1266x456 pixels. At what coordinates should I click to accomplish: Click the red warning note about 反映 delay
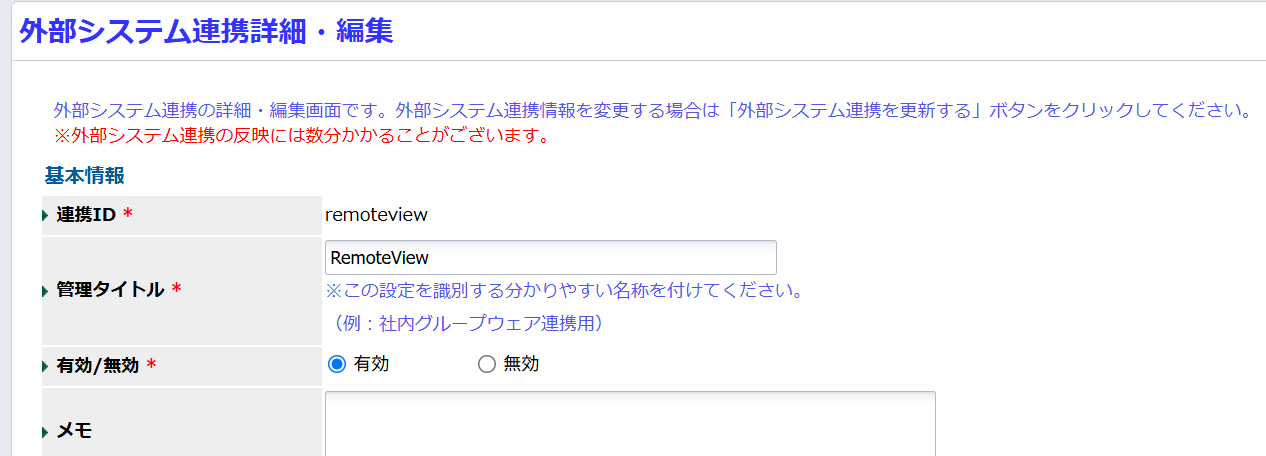click(301, 135)
